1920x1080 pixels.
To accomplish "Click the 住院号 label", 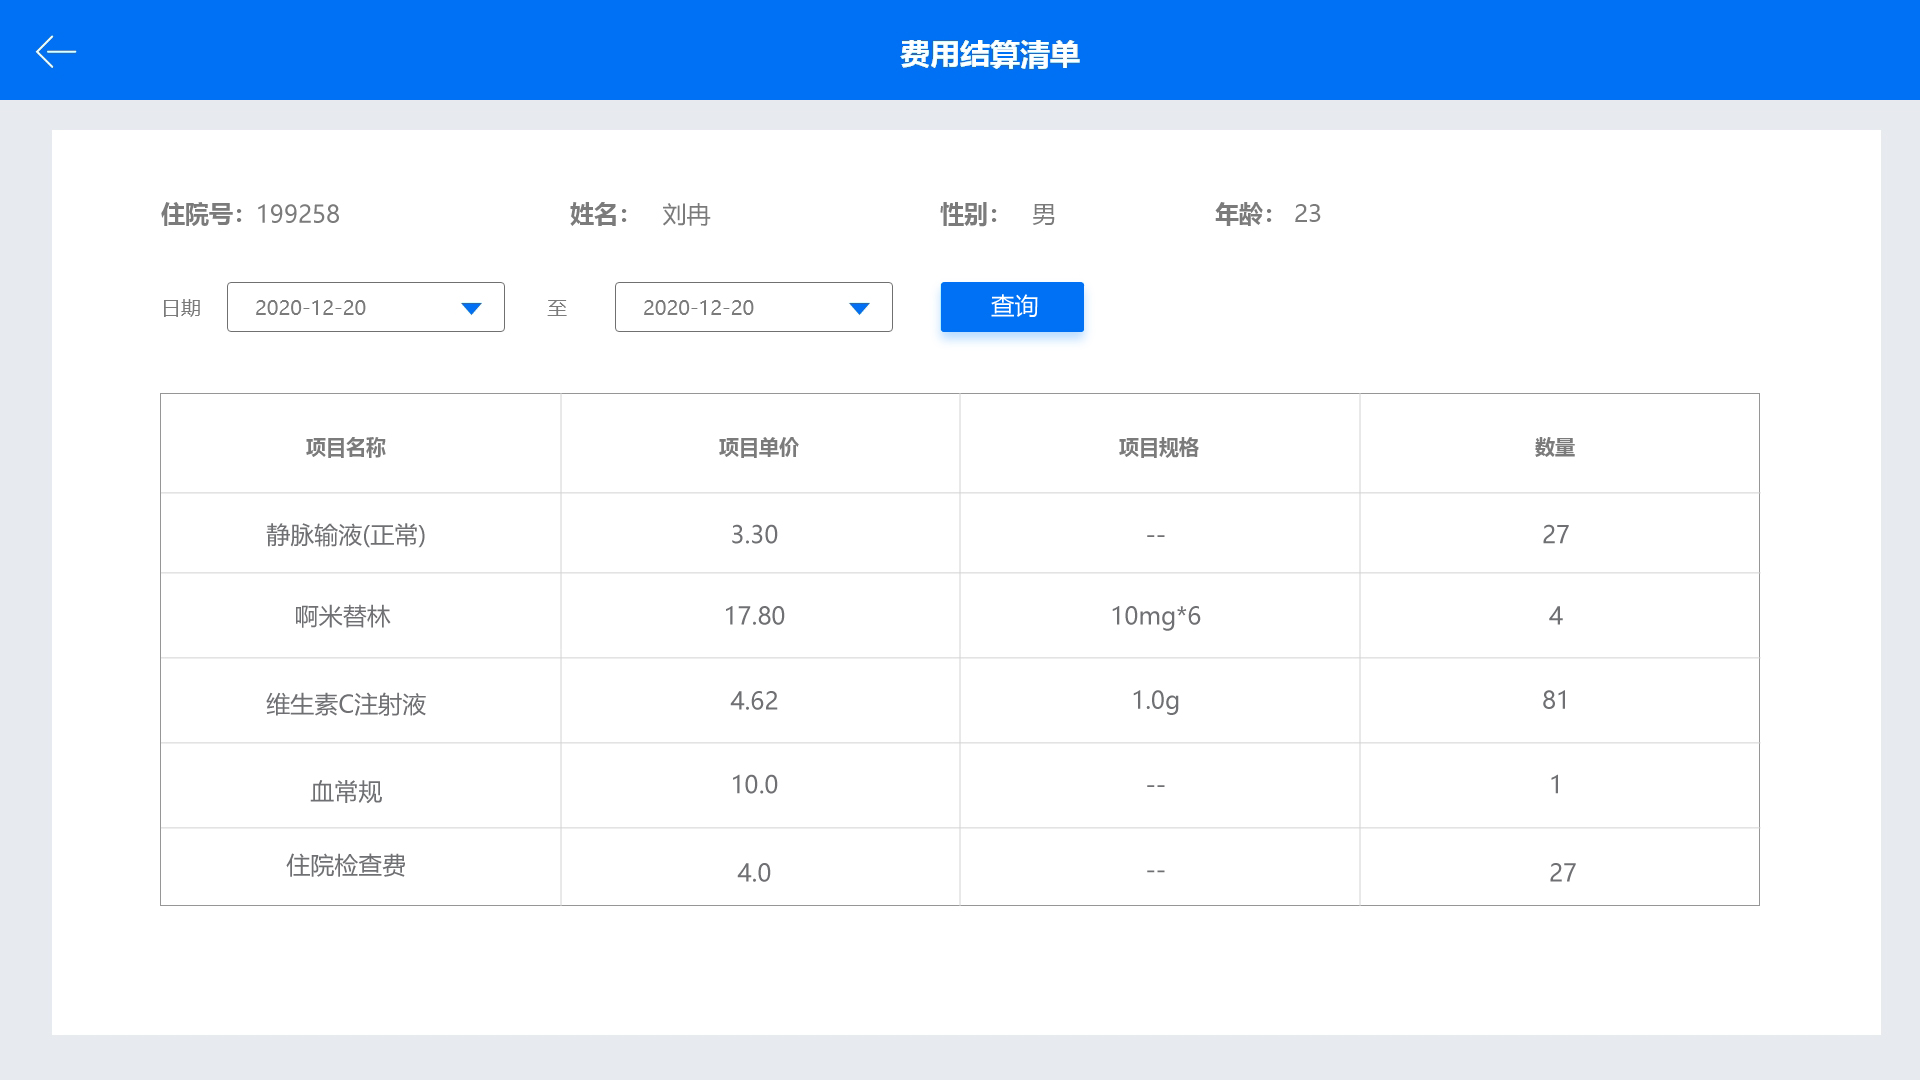I will coord(200,214).
